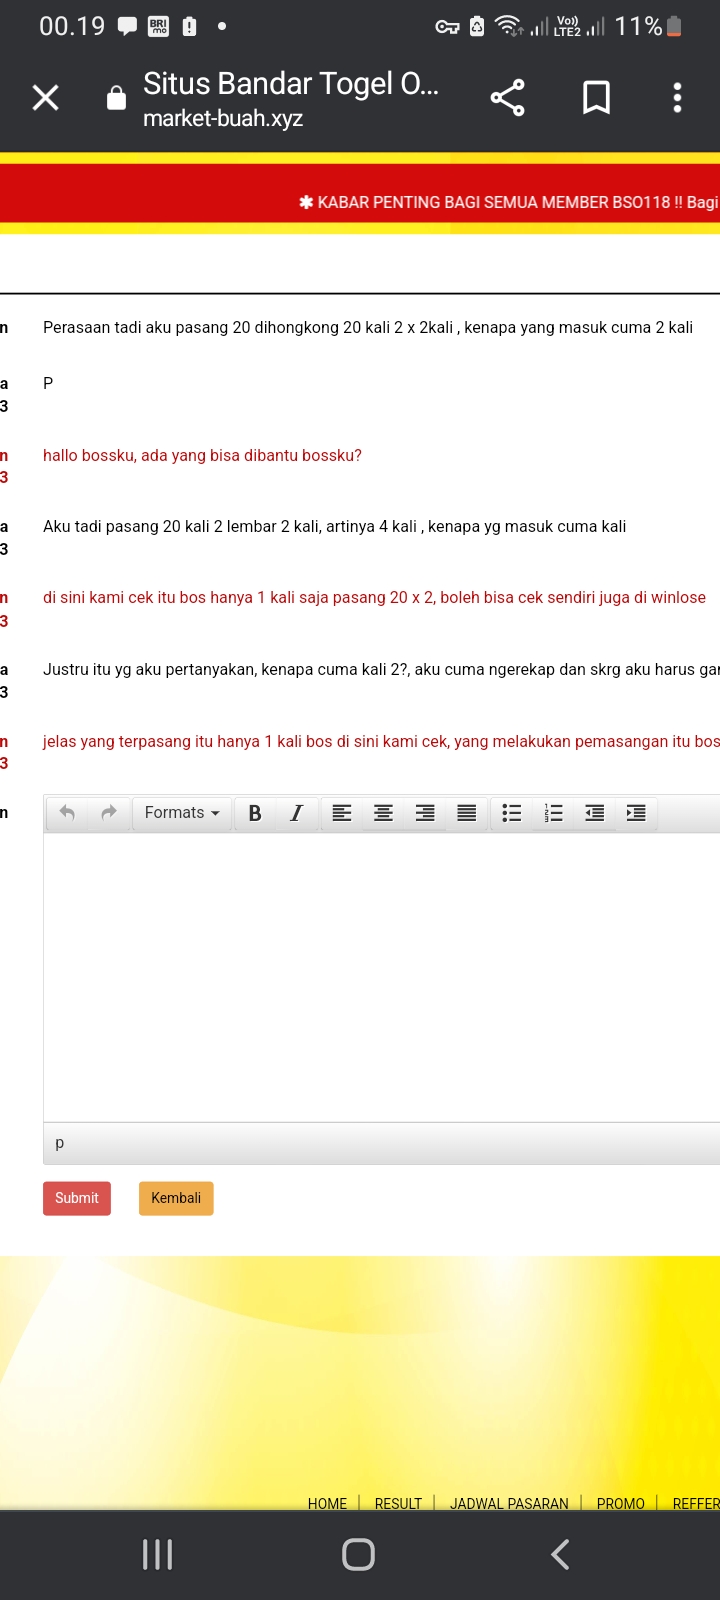Align text to the right
This screenshot has height=1600, width=720.
(425, 813)
